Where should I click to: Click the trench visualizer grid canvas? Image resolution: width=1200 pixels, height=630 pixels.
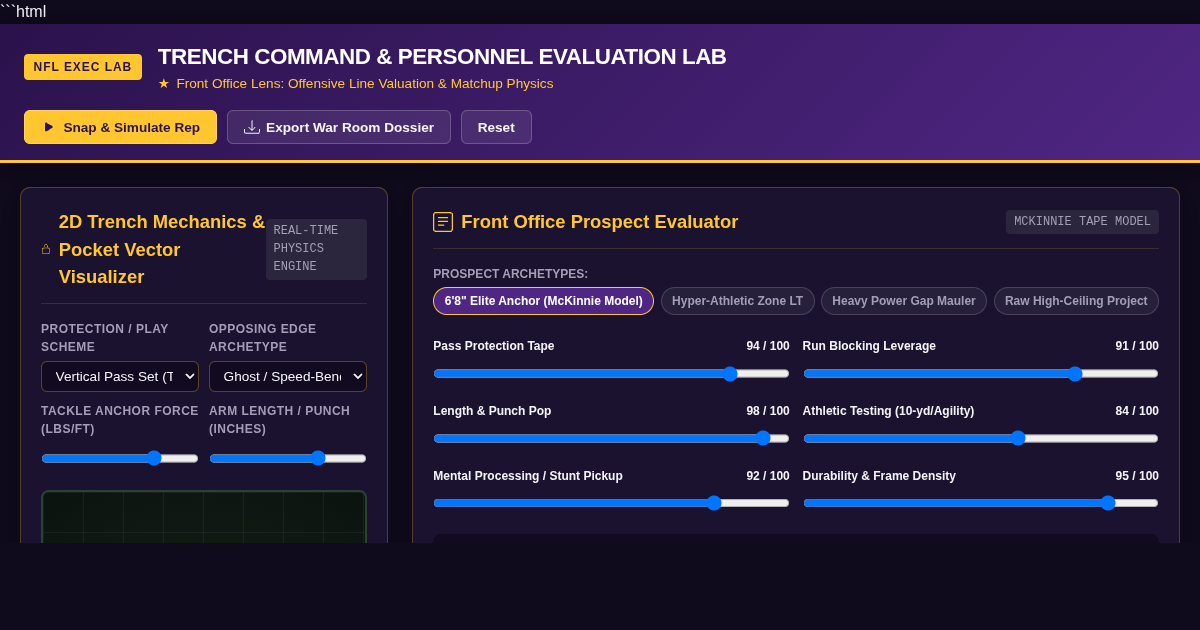tap(204, 517)
